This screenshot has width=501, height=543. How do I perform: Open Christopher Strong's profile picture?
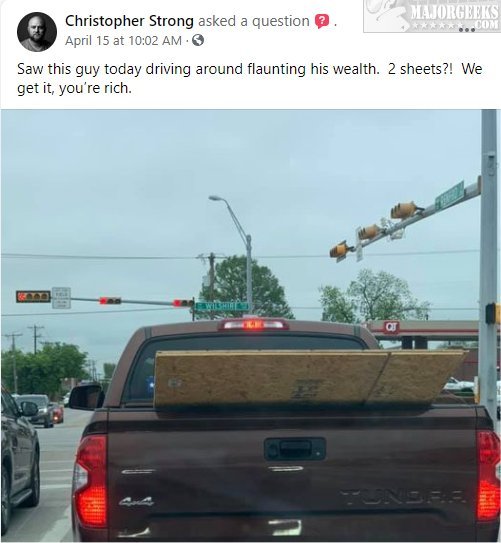pyautogui.click(x=37, y=32)
